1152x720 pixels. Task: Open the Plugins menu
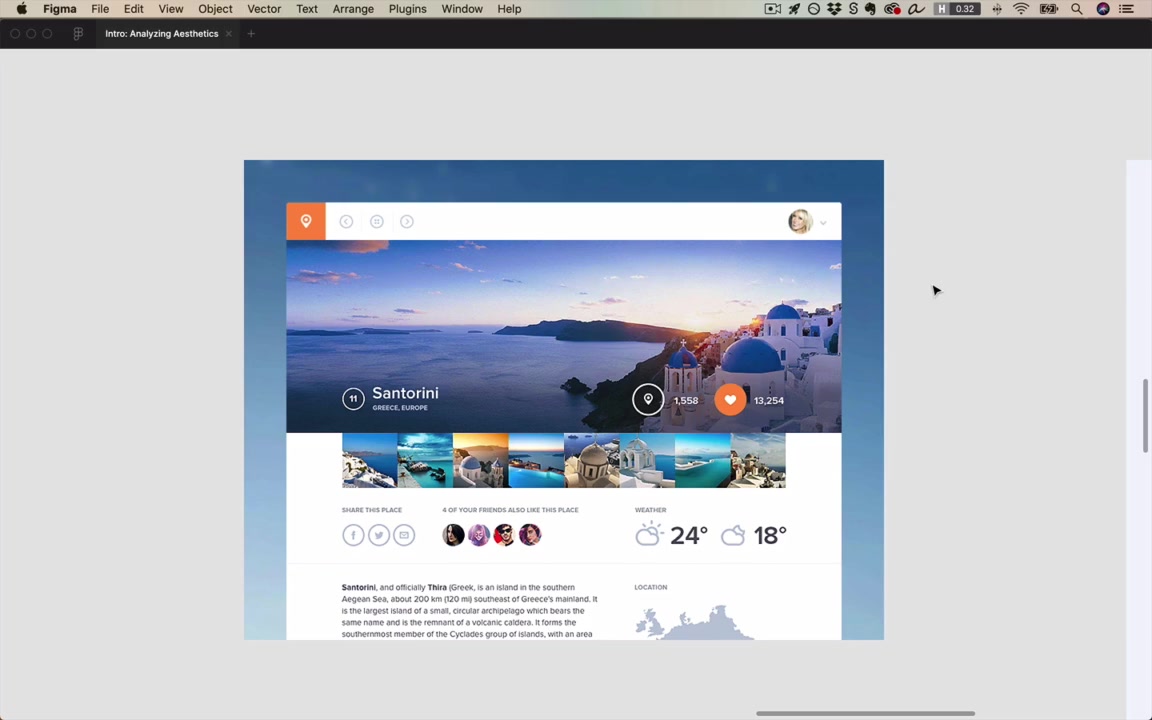coord(407,9)
